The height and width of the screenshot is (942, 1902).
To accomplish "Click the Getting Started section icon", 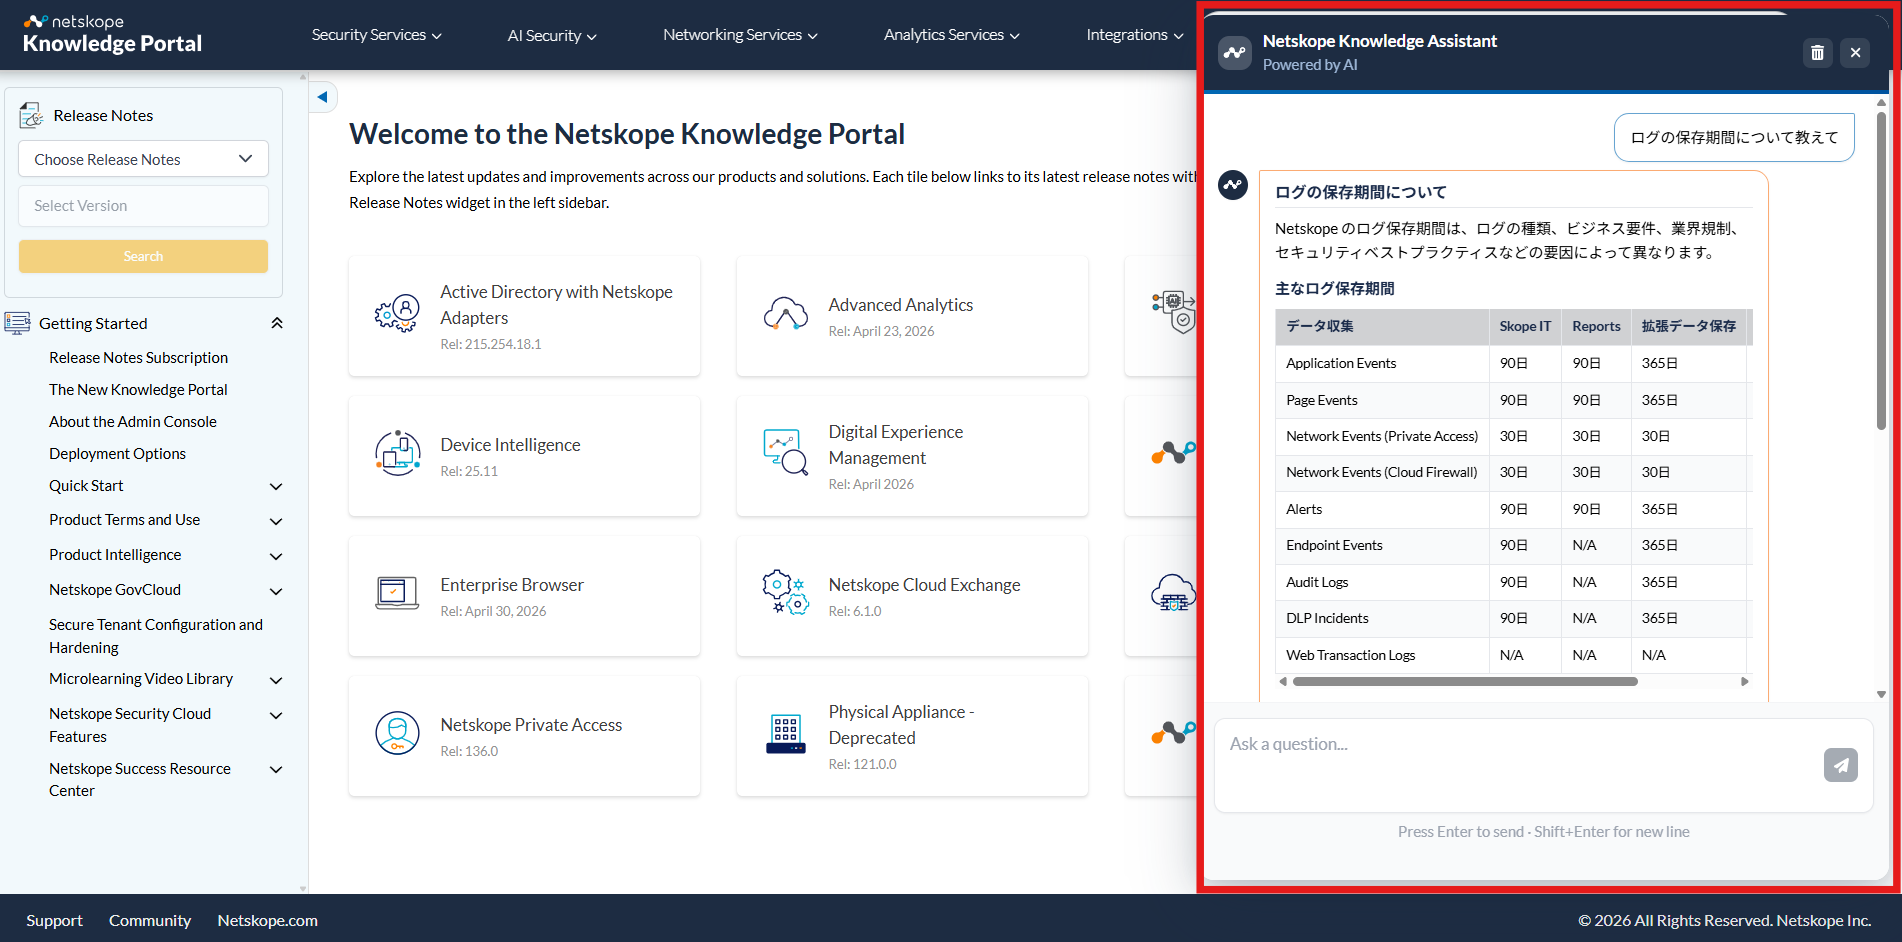I will 17,323.
